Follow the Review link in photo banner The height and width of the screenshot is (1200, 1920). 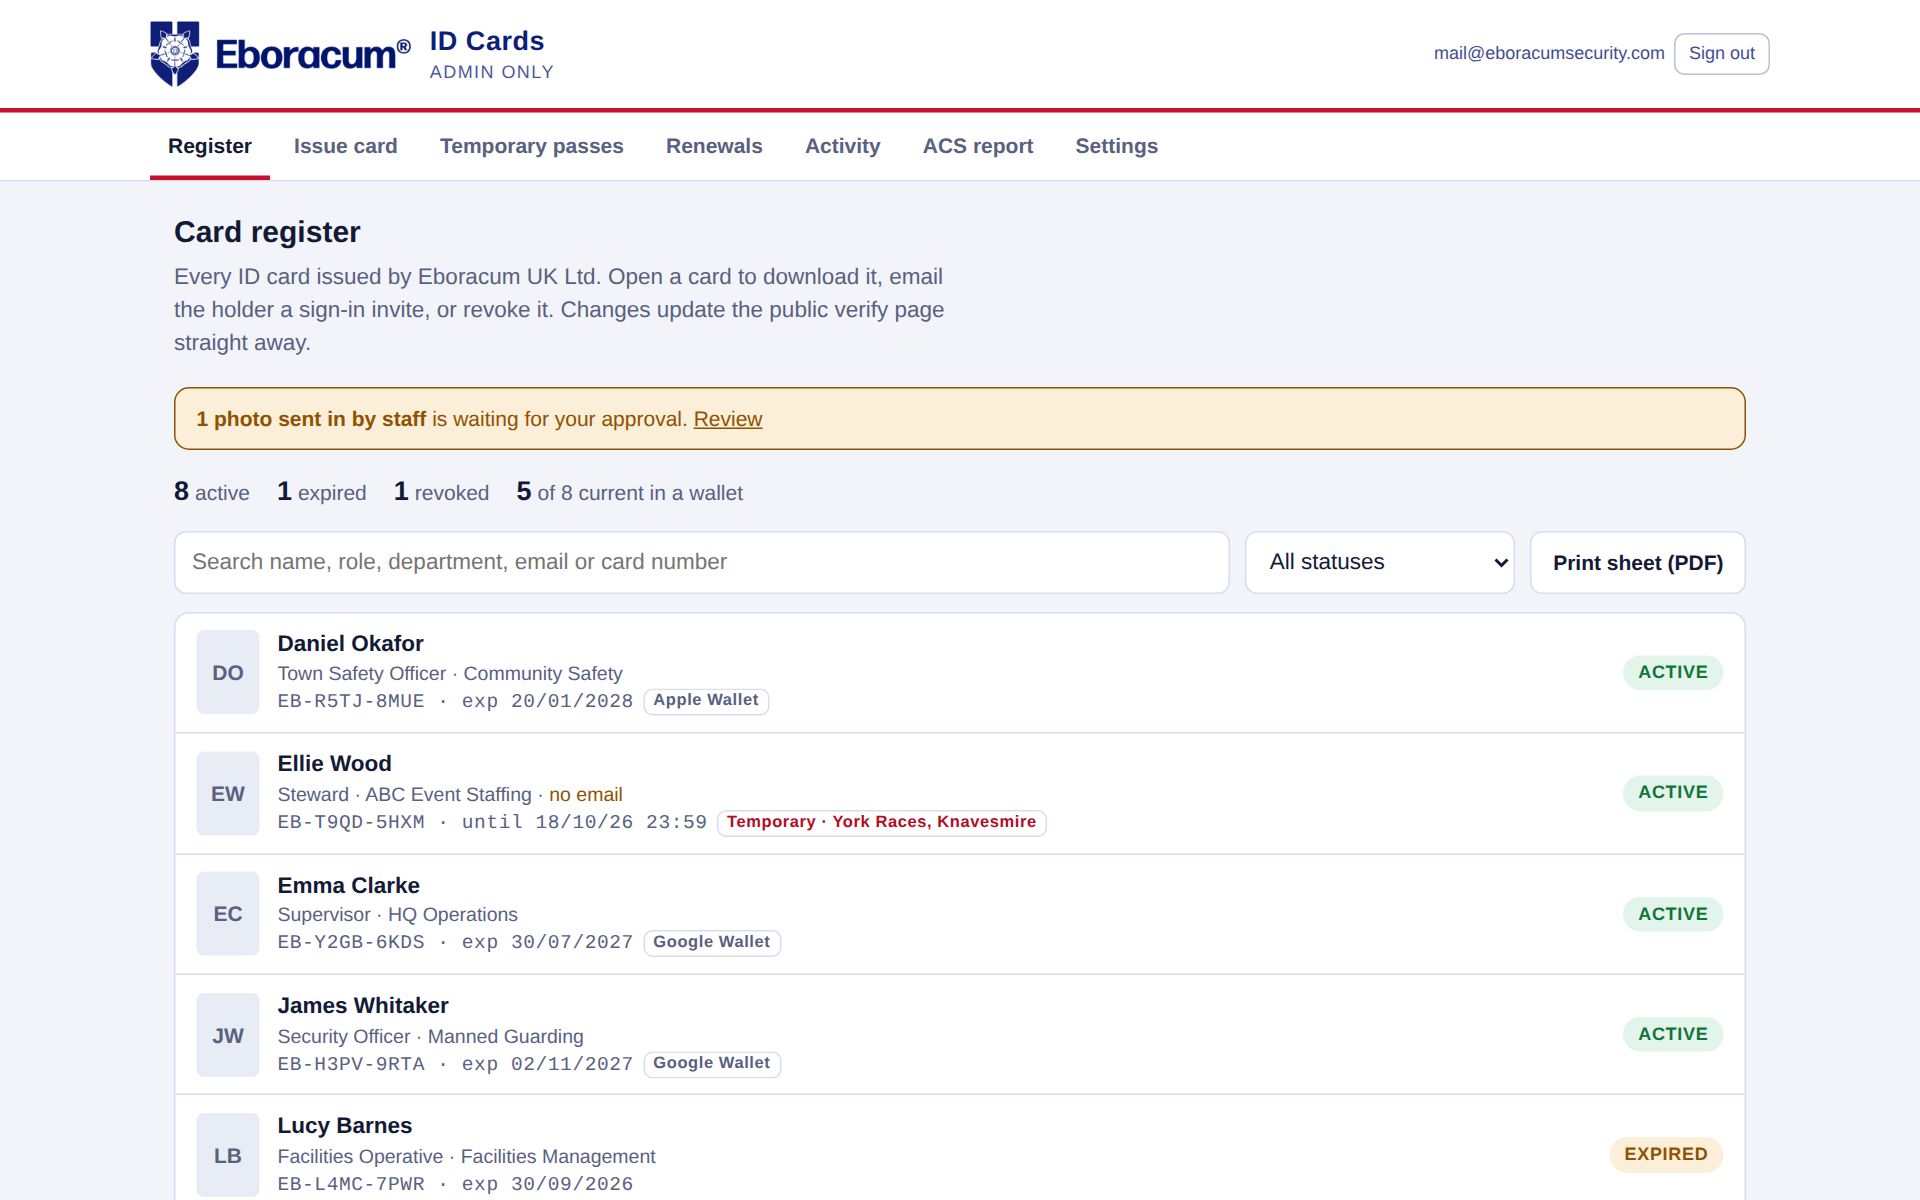(727, 419)
